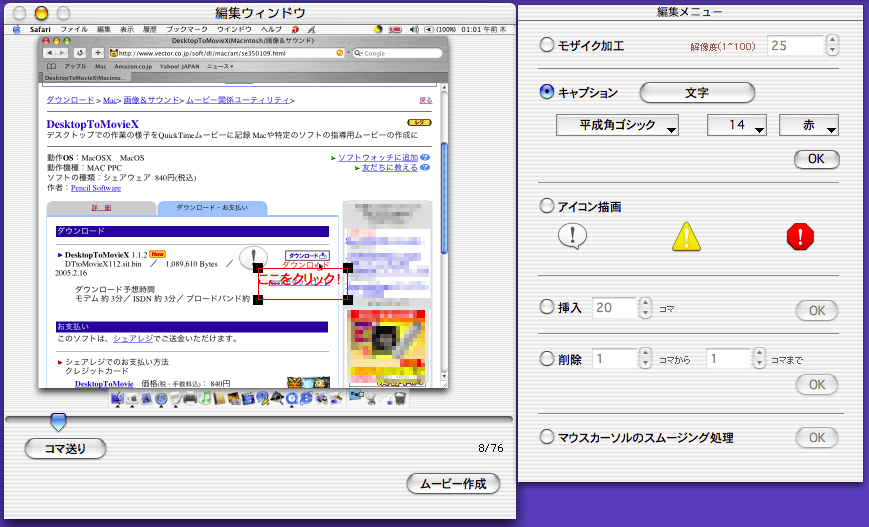Select マウスカーソルのスムージング処理 radio button
This screenshot has height=527, width=869.
[546, 437]
